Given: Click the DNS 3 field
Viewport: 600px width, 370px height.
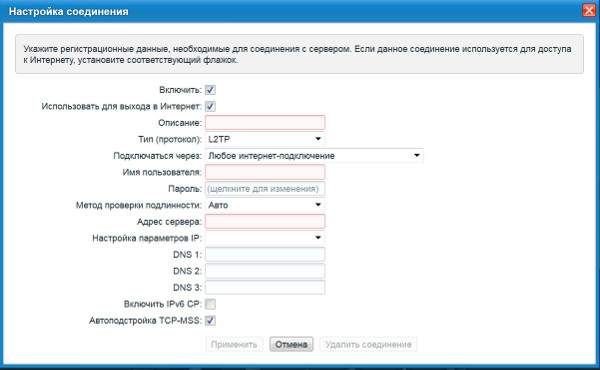Looking at the screenshot, I should (265, 287).
